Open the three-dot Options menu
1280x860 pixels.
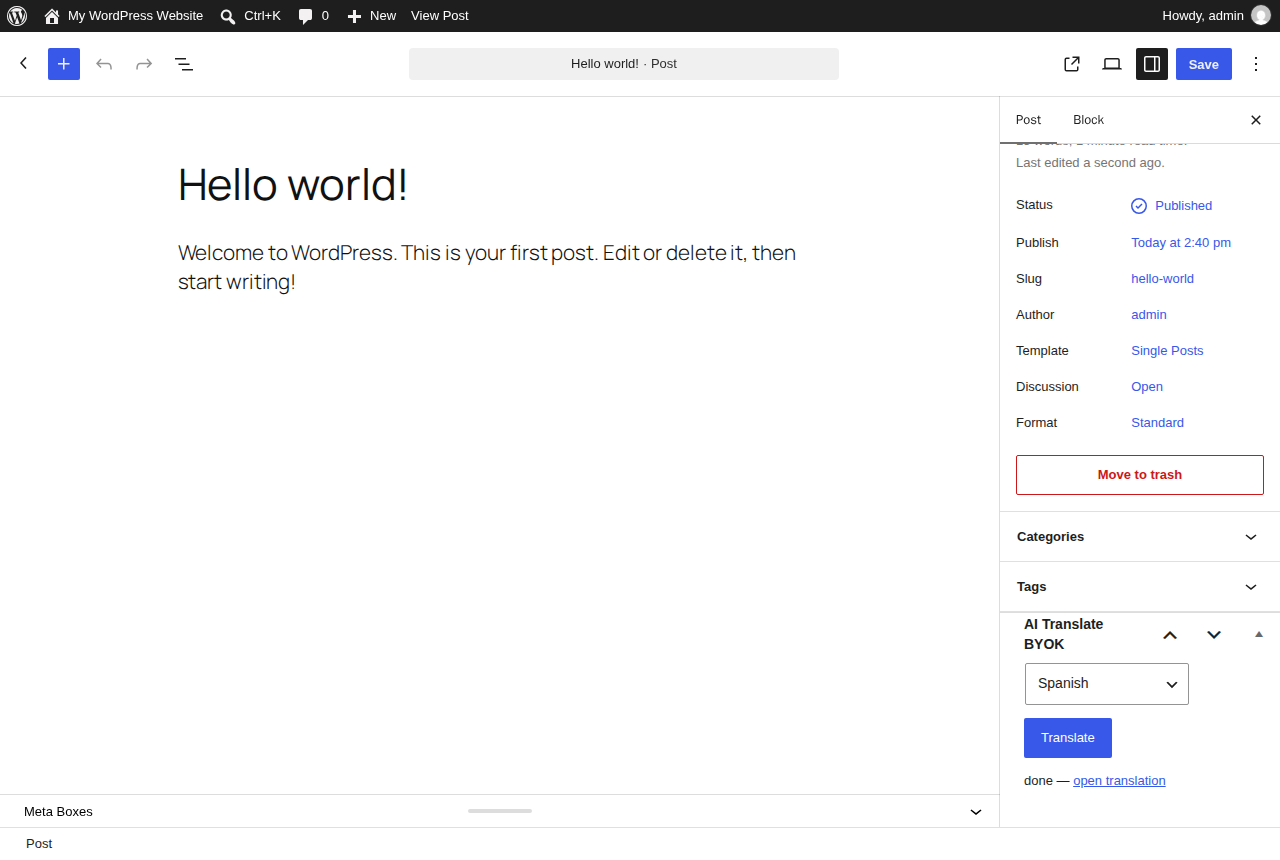click(x=1256, y=64)
